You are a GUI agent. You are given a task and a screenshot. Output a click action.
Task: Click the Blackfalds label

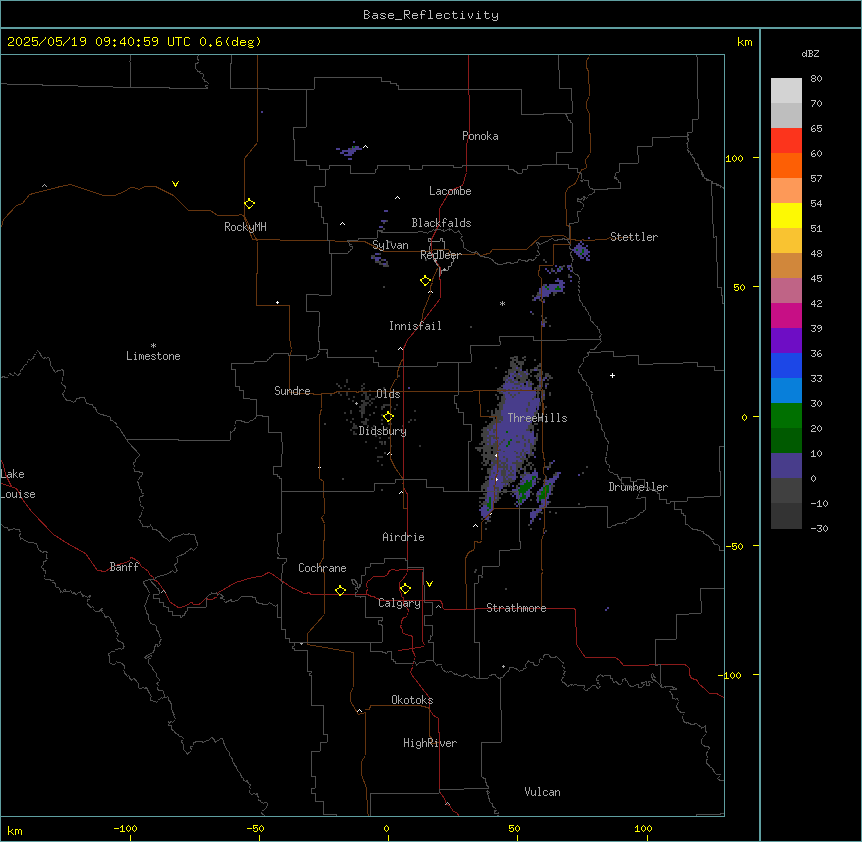[441, 223]
